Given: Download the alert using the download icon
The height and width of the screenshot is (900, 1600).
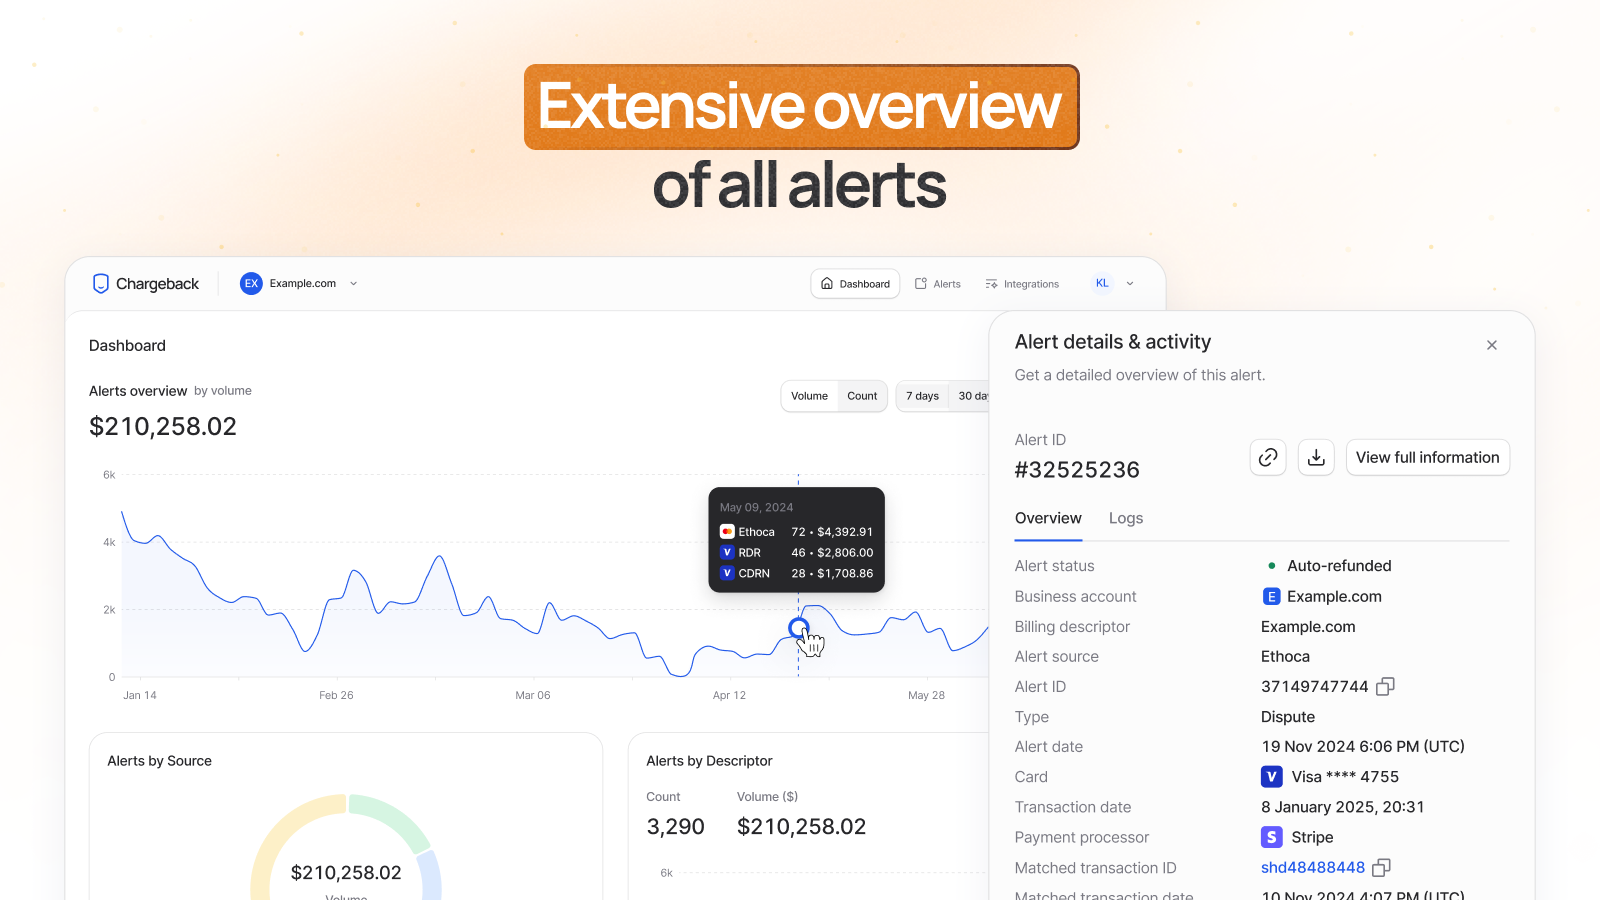Looking at the screenshot, I should click(1316, 457).
